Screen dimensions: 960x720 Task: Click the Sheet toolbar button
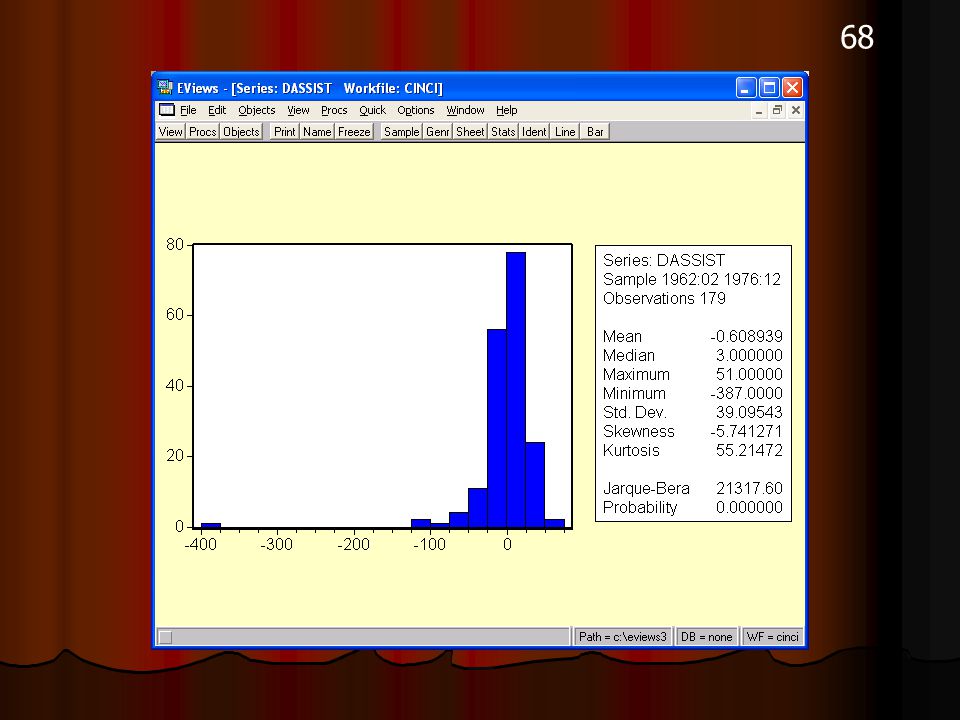click(x=470, y=132)
